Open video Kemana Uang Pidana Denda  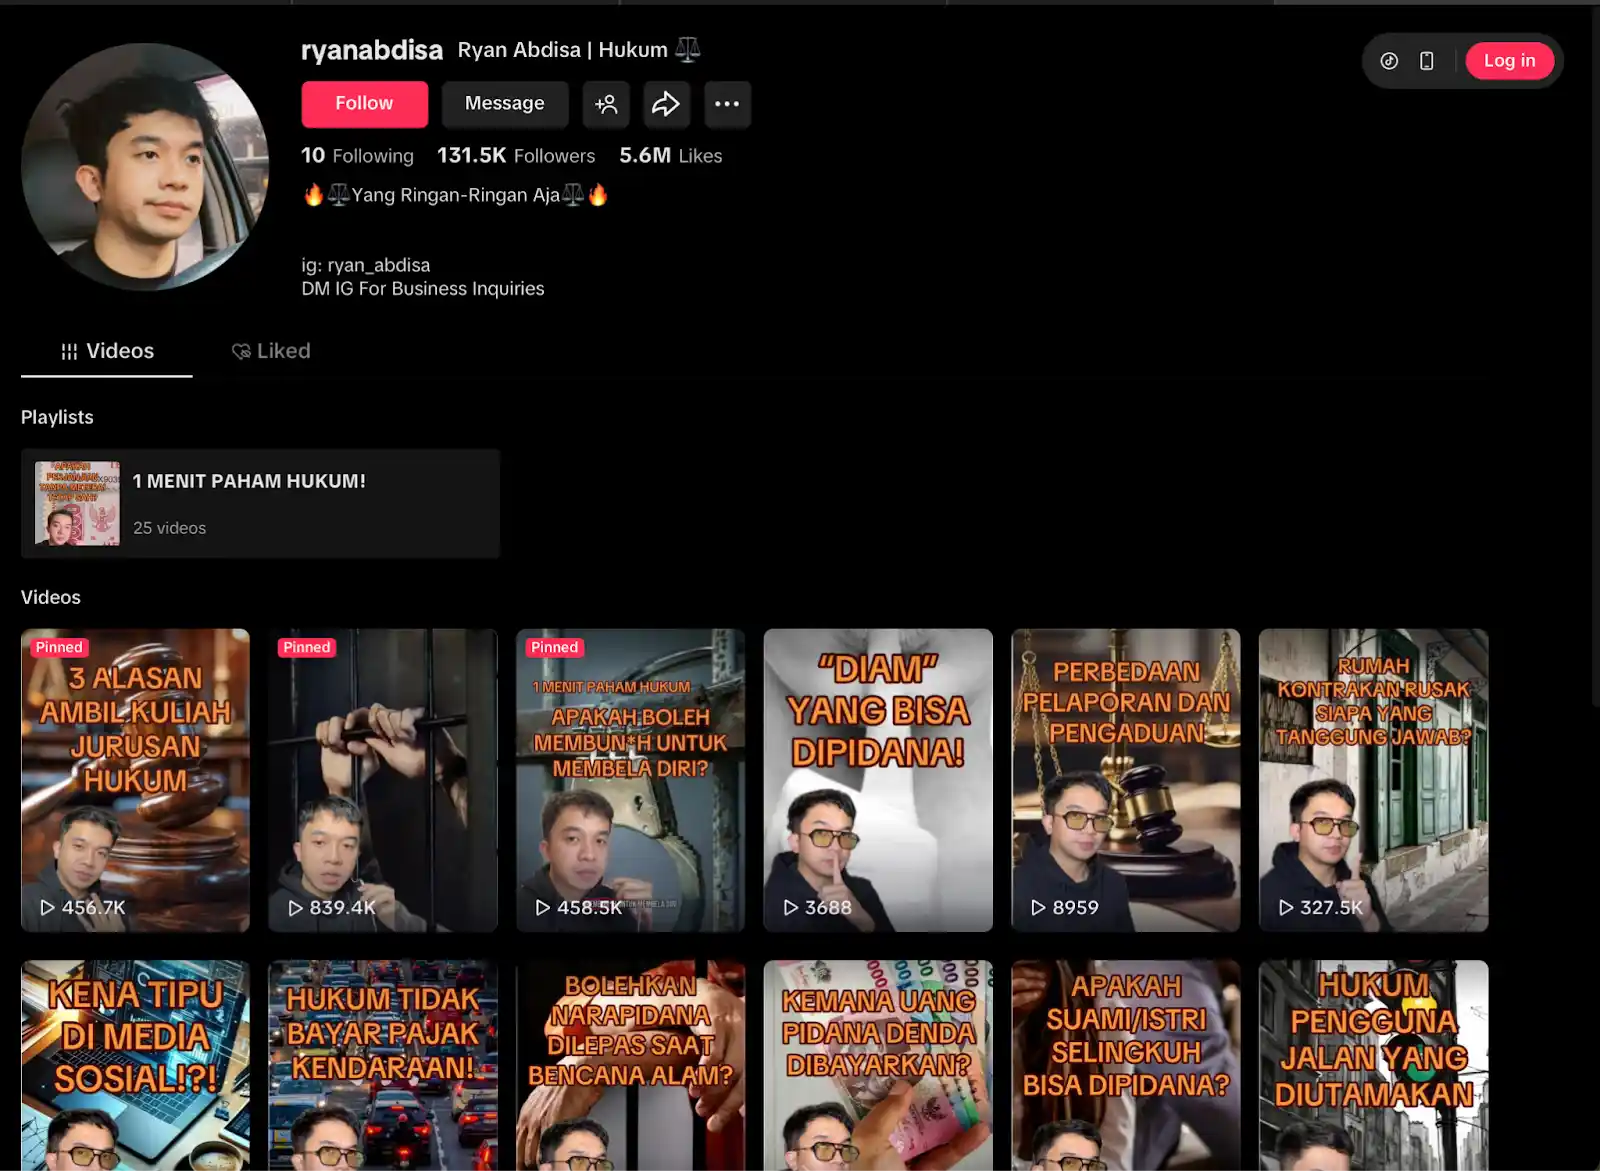[x=878, y=1066]
